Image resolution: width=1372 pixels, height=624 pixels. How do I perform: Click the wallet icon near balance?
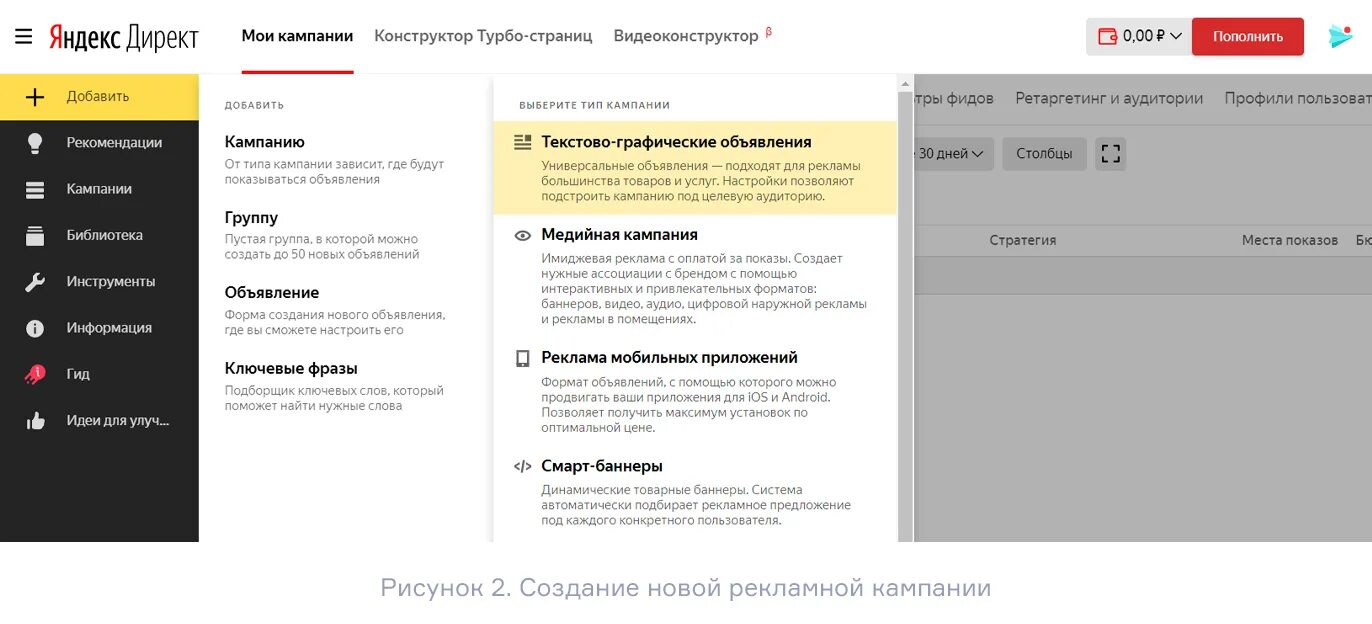[x=1107, y=36]
